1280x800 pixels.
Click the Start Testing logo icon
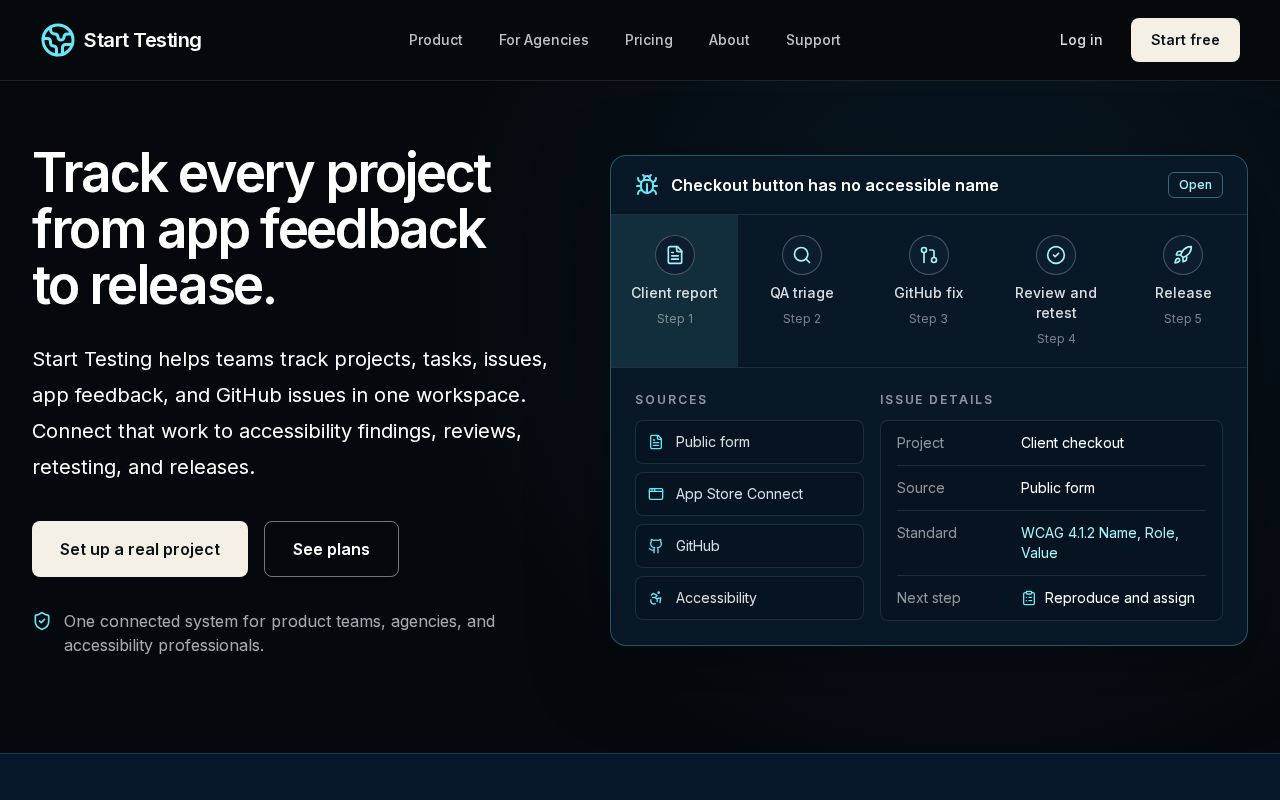pyautogui.click(x=58, y=40)
